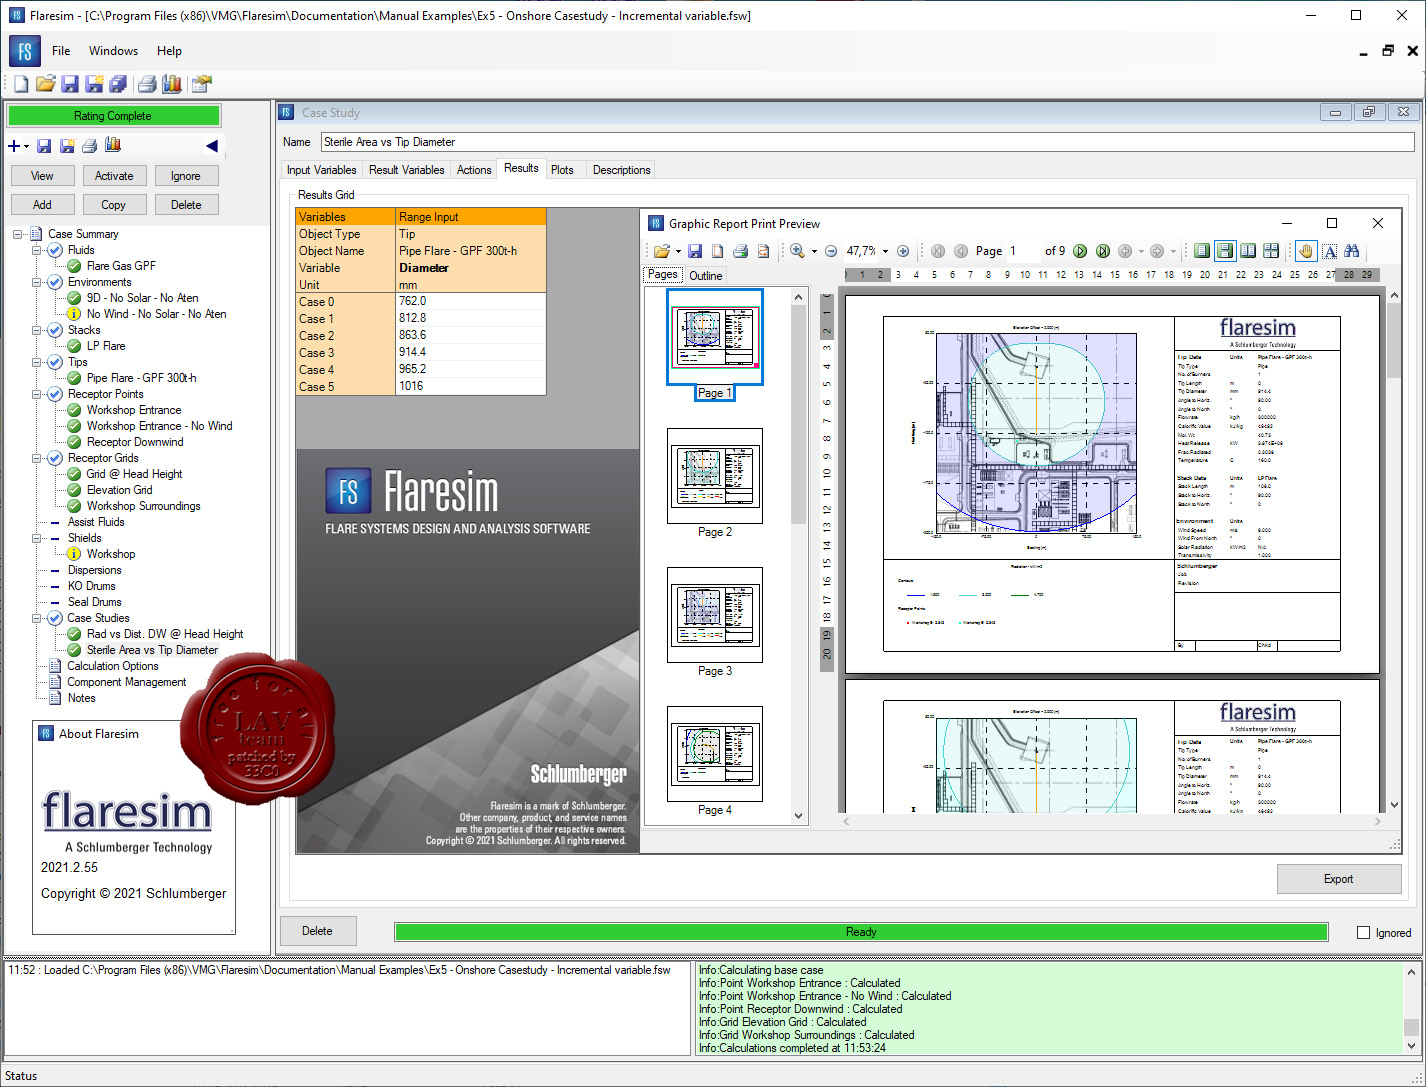The height and width of the screenshot is (1087, 1426).
Task: Open dropdown arrow next to preview Open icon
Action: tap(678, 251)
